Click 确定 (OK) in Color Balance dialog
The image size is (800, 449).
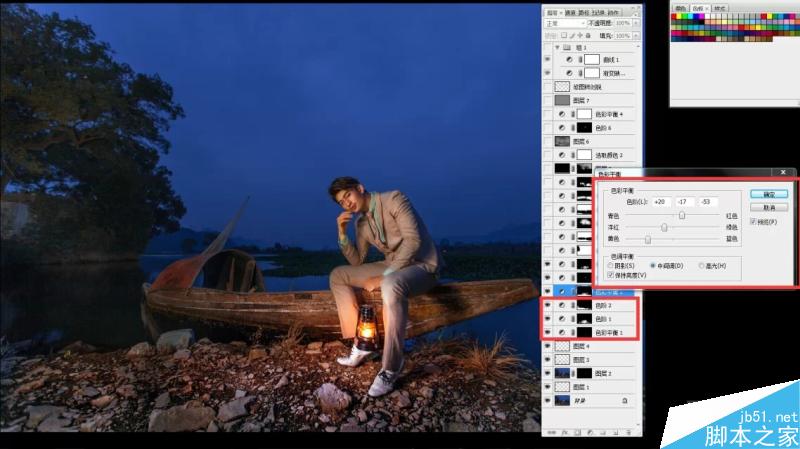769,194
